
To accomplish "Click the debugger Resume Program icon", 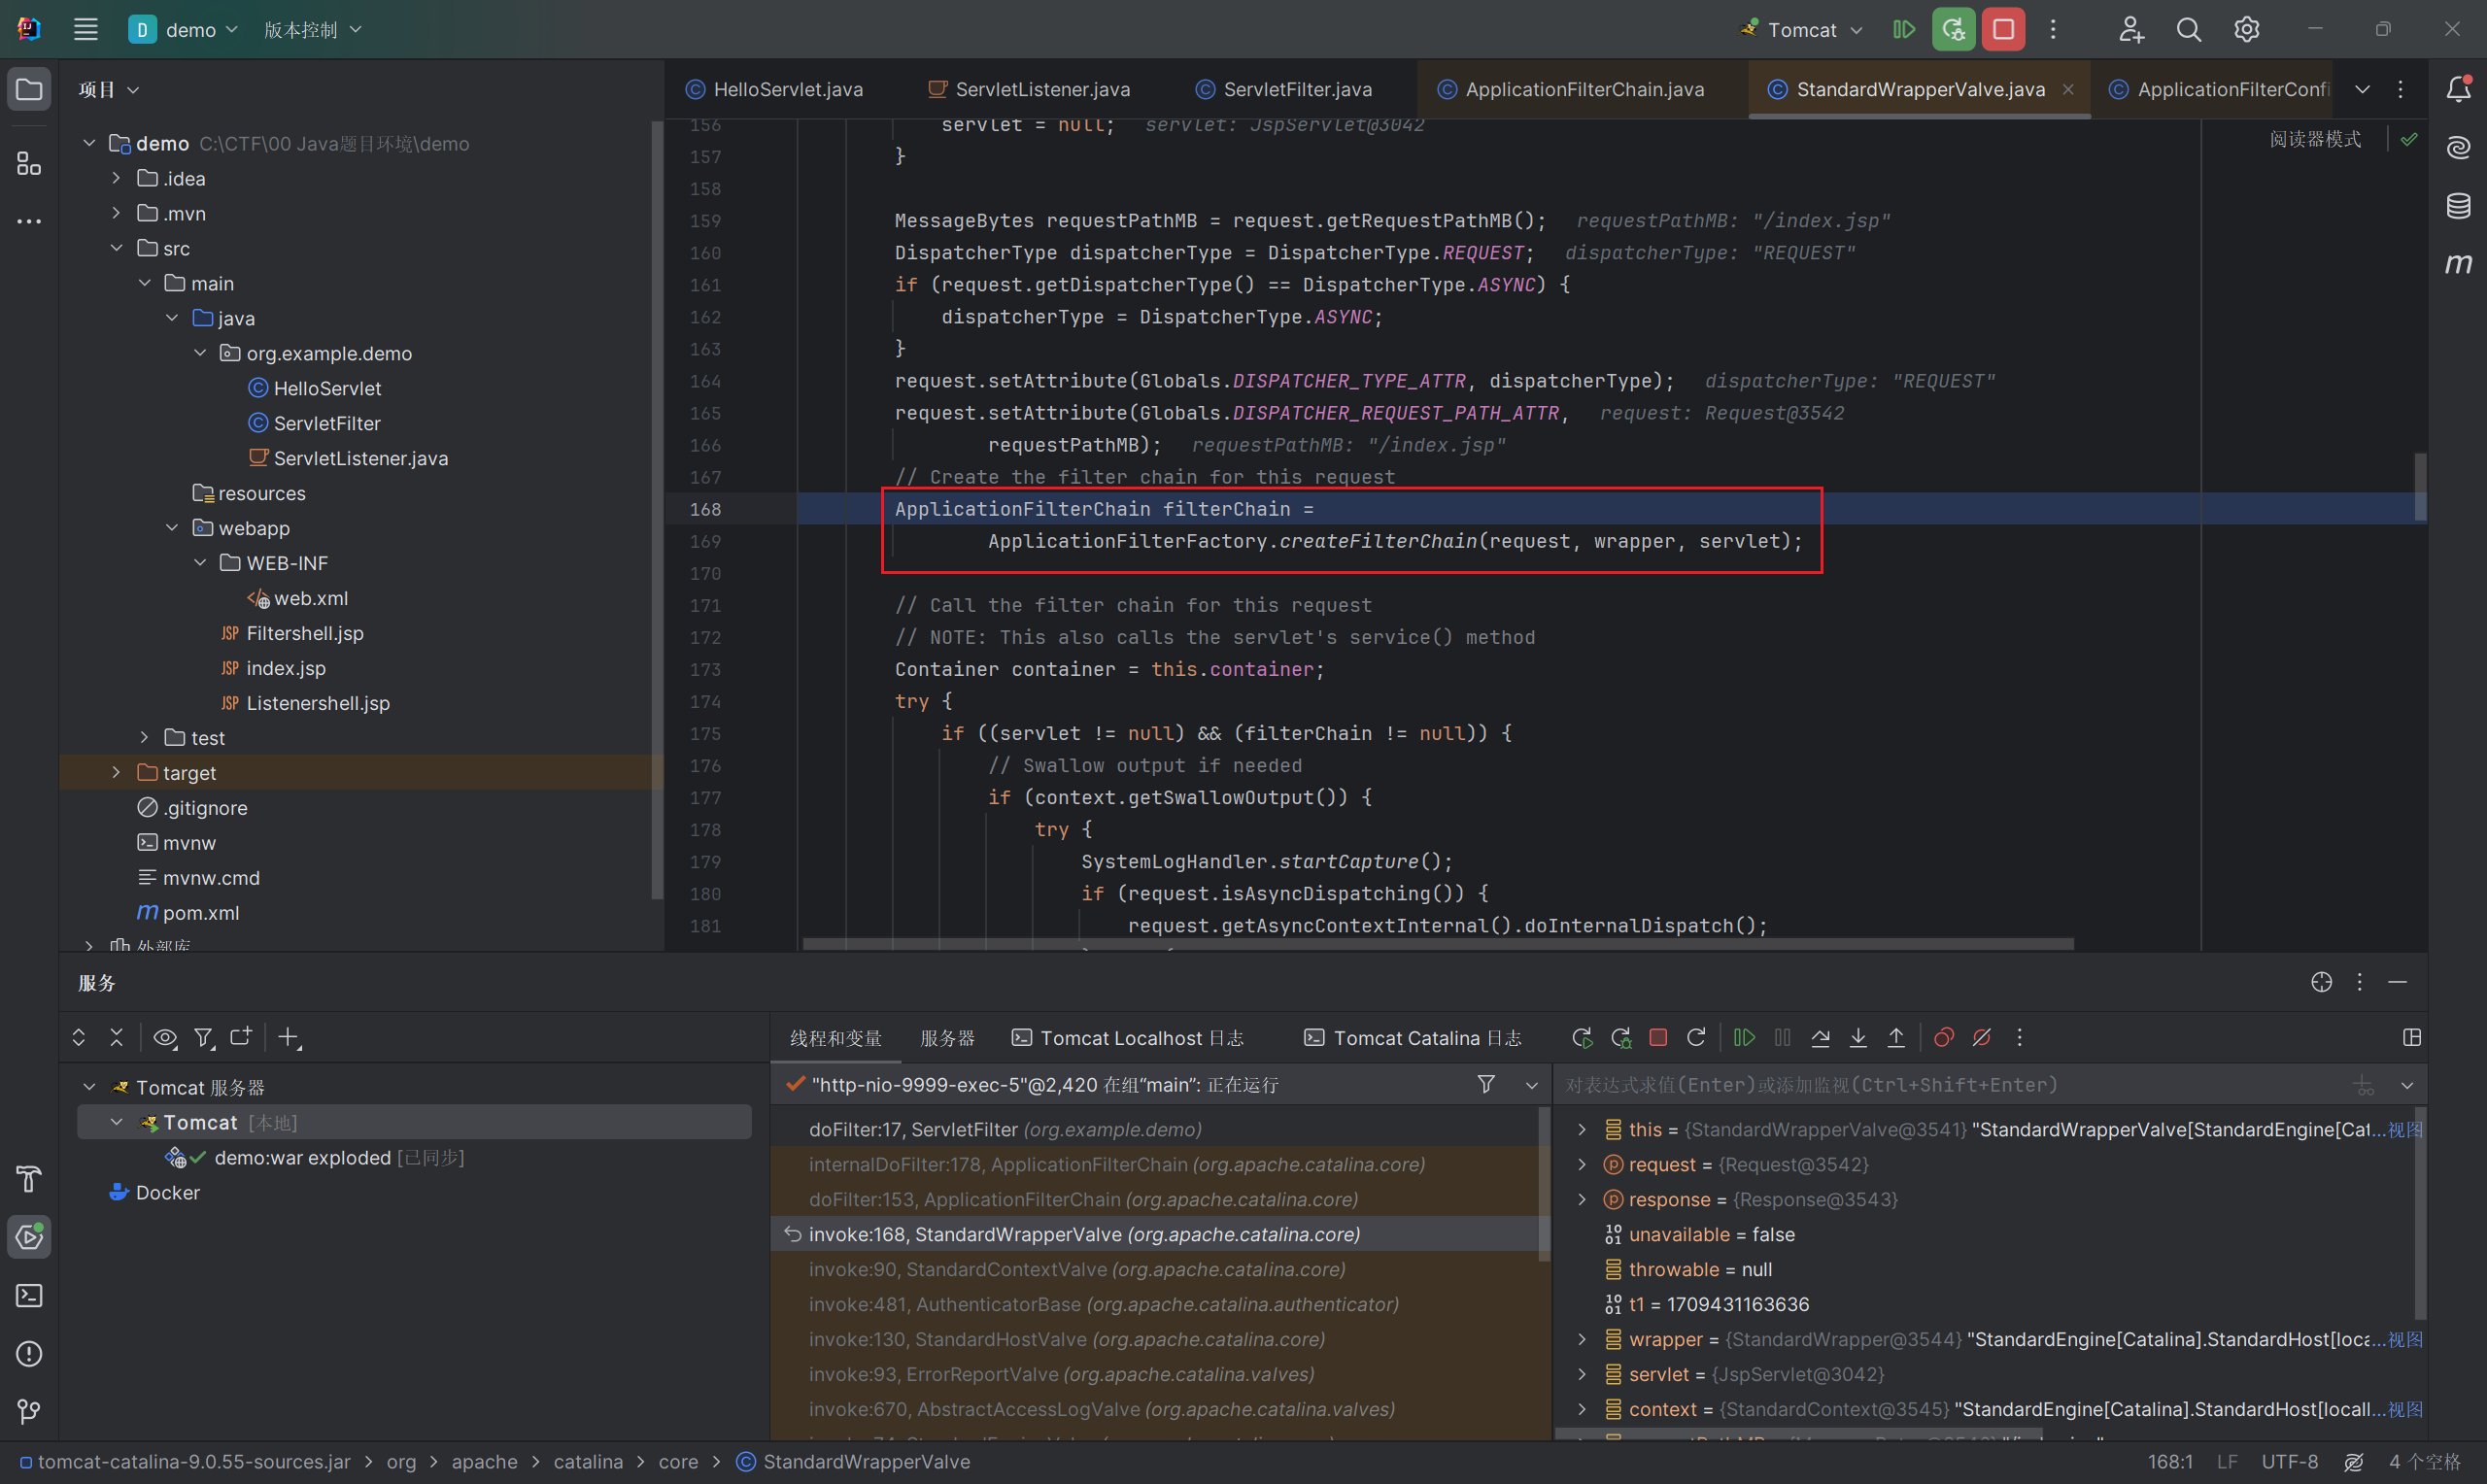I will [1744, 1038].
